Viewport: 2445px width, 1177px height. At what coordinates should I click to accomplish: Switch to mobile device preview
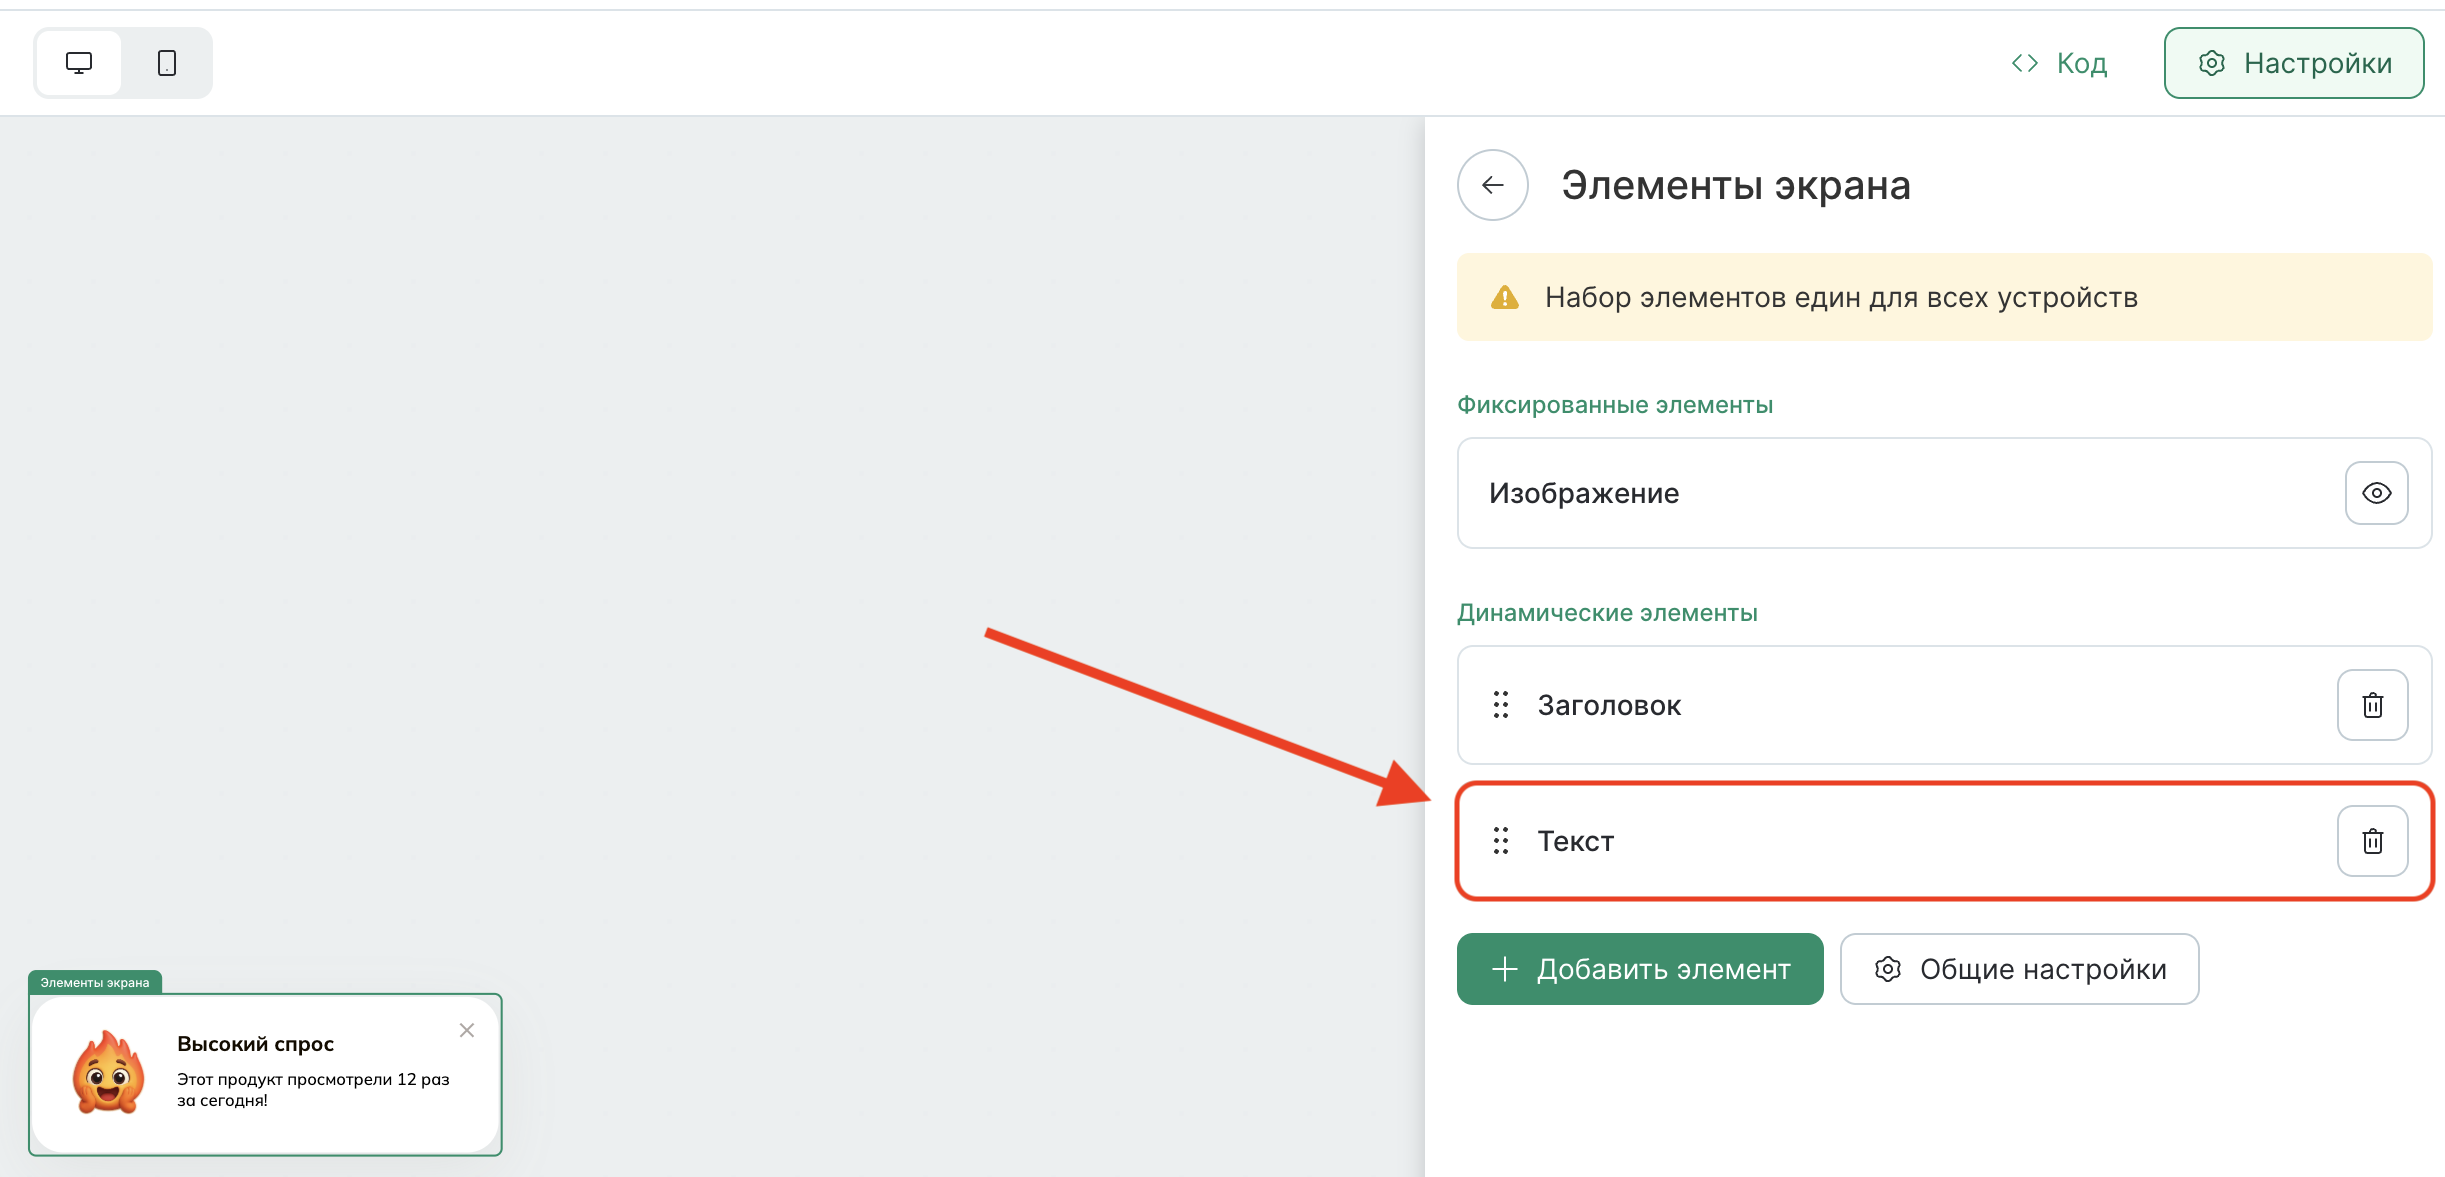[167, 63]
